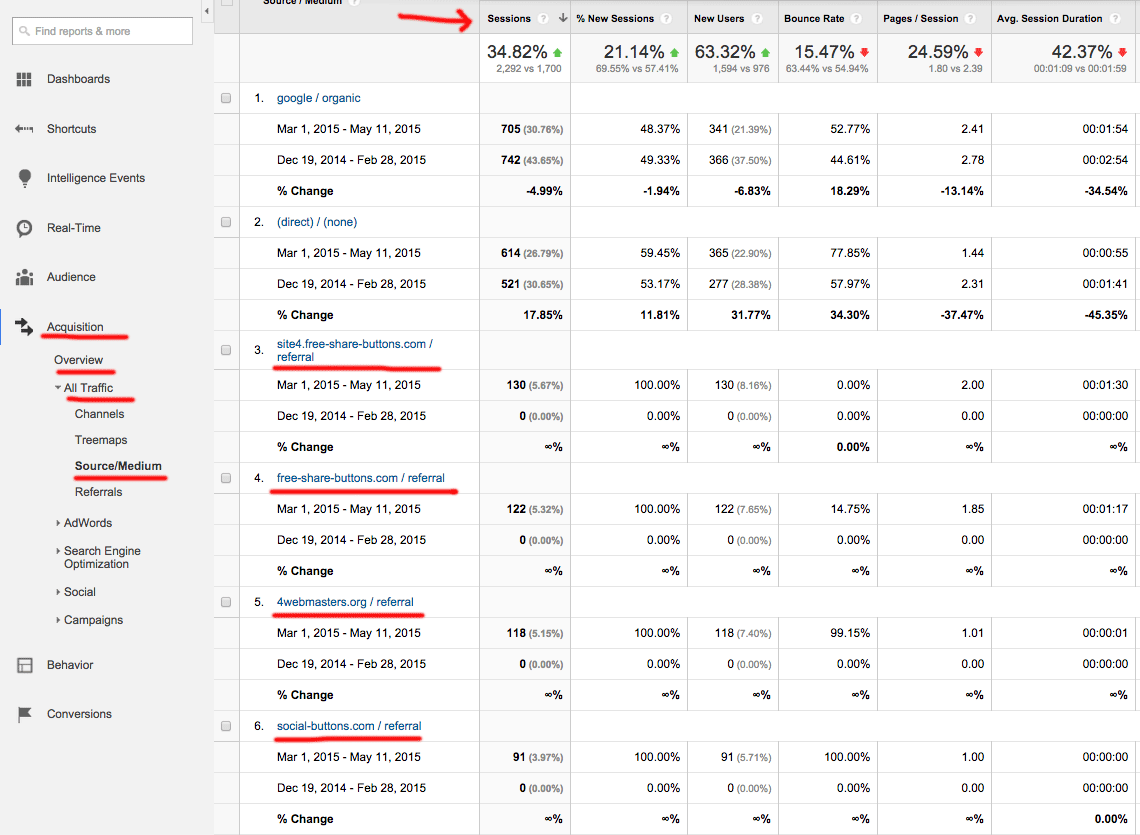Image resolution: width=1140 pixels, height=835 pixels.
Task: Open Avg. Session Duration help icon
Action: pyautogui.click(x=1115, y=19)
